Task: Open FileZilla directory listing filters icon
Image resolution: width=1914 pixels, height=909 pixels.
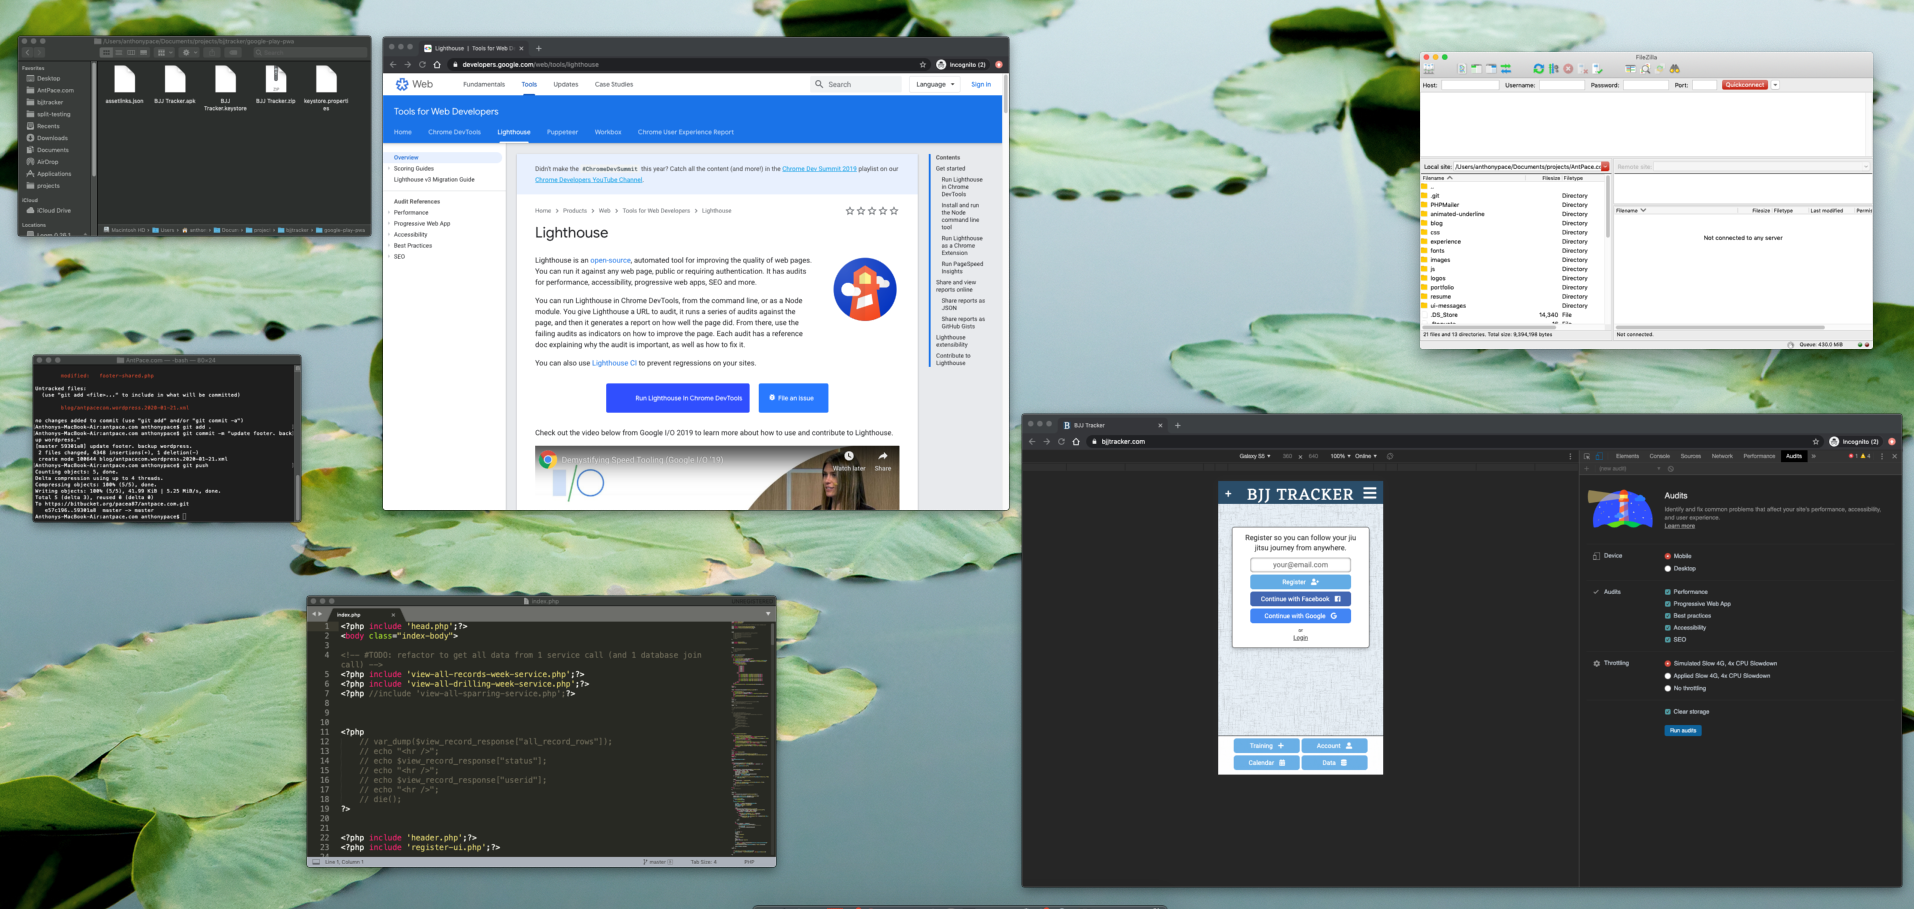Action: (x=1631, y=69)
